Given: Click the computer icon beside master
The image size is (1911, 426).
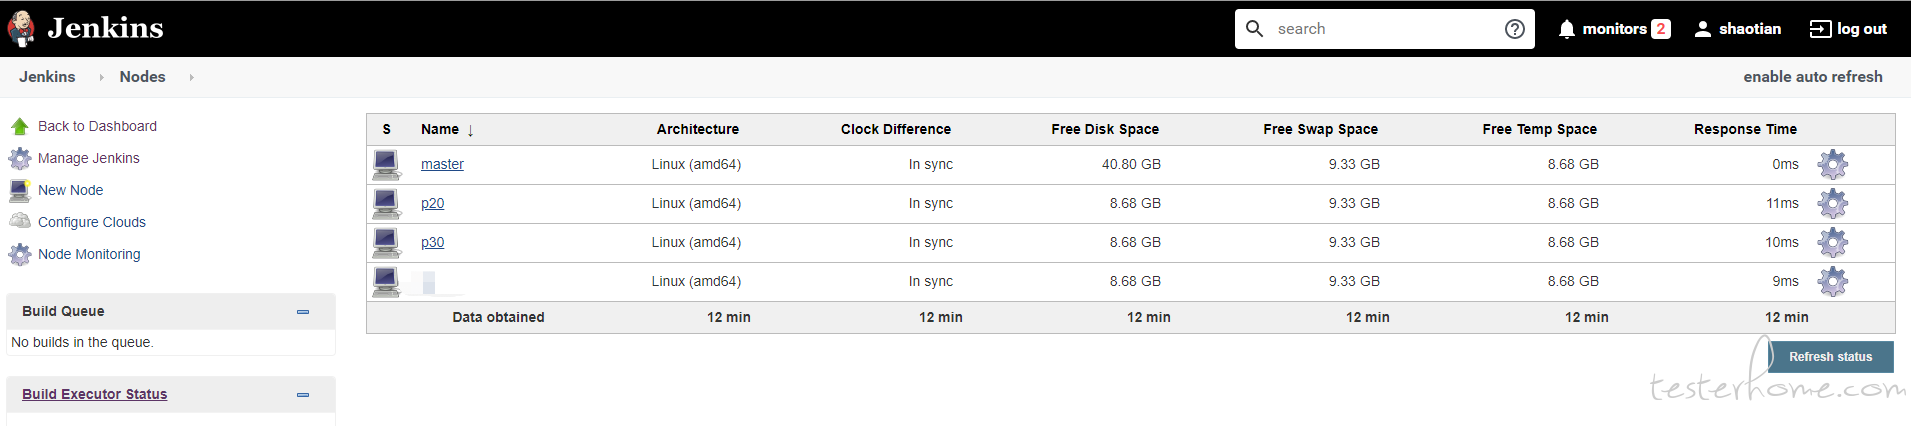Looking at the screenshot, I should pyautogui.click(x=386, y=164).
